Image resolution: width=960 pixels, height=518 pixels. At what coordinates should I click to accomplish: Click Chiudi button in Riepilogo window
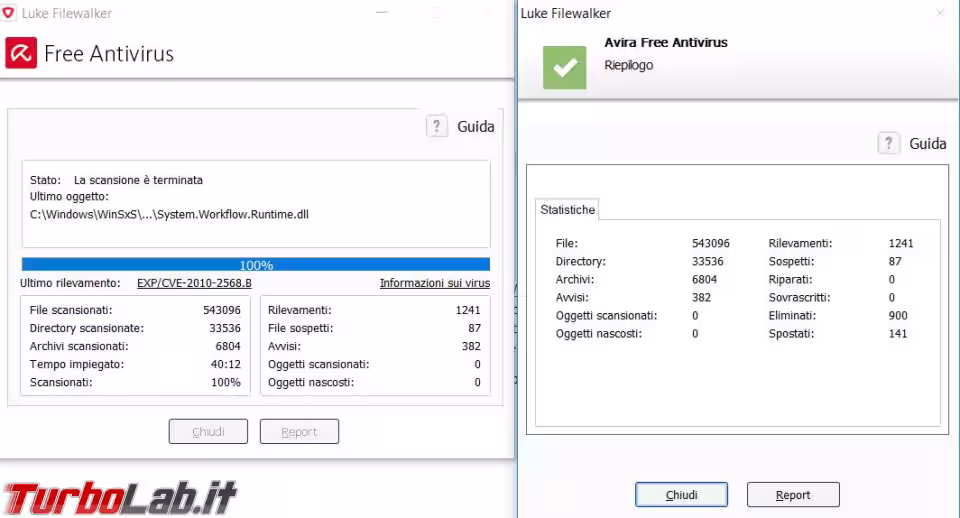point(681,495)
